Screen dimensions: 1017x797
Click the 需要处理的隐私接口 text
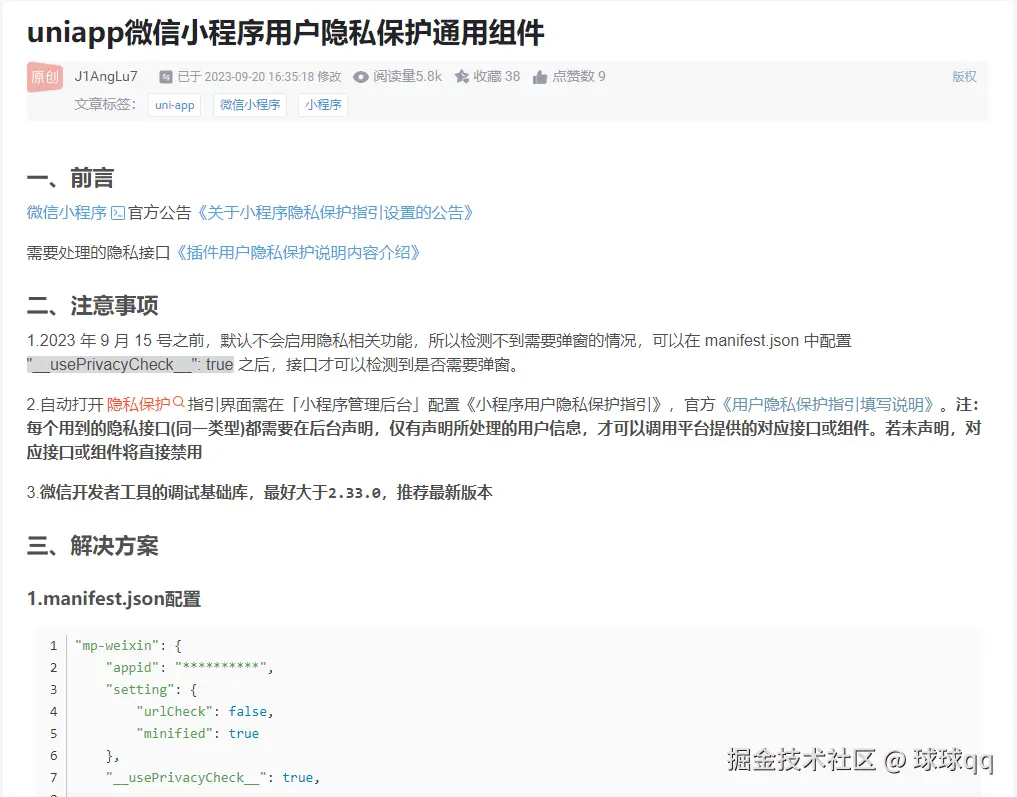(99, 252)
